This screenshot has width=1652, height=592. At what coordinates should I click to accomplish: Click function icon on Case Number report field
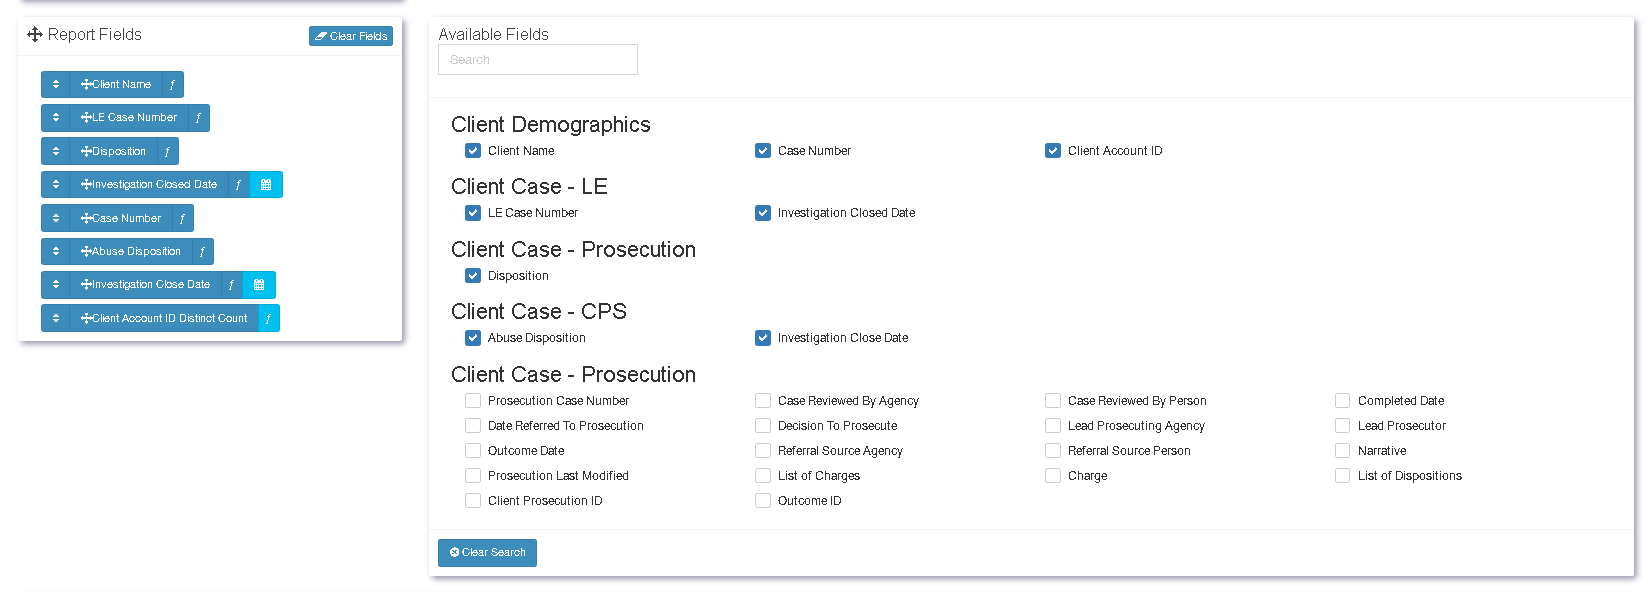click(182, 218)
